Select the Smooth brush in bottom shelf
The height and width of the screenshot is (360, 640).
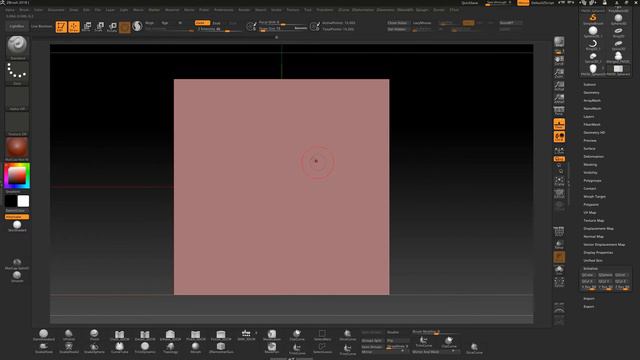[196, 348]
